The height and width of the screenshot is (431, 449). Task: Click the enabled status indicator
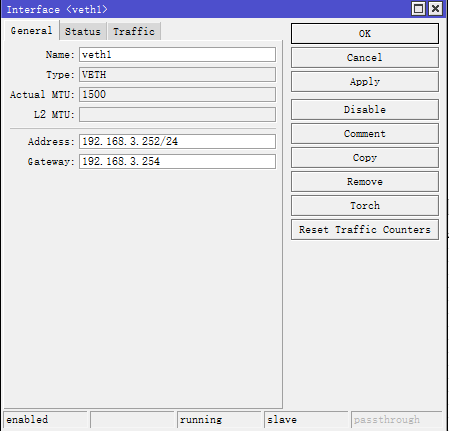pos(45,419)
